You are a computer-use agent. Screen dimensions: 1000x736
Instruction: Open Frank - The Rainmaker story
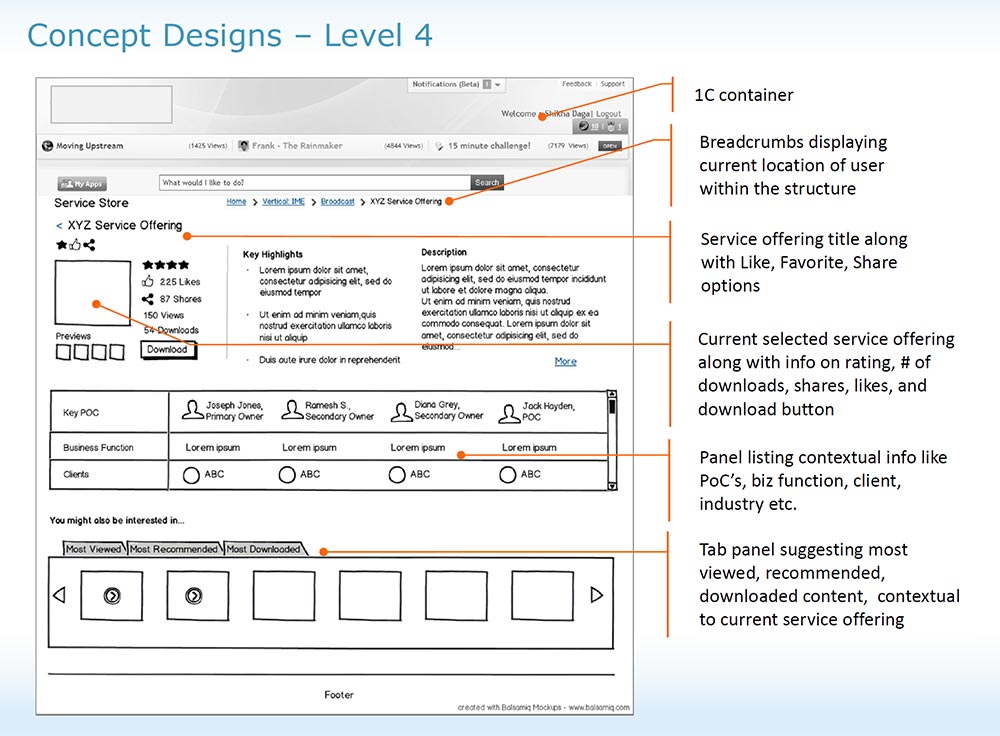(297, 145)
